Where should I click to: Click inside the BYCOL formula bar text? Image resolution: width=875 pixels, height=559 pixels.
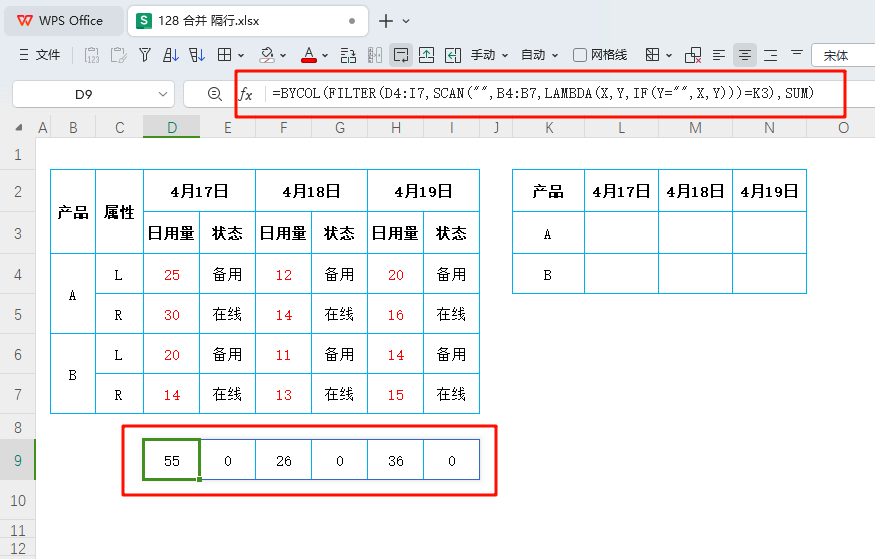pyautogui.click(x=543, y=93)
